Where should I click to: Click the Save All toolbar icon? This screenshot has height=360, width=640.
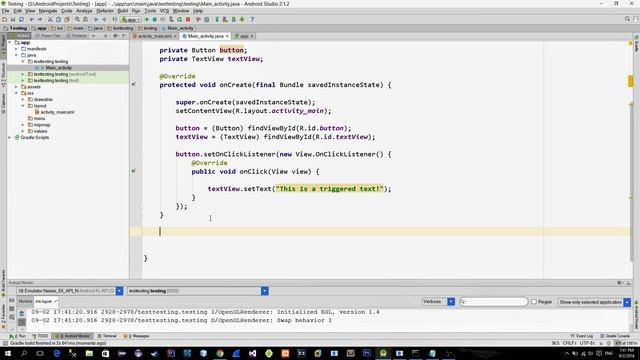click(13, 20)
